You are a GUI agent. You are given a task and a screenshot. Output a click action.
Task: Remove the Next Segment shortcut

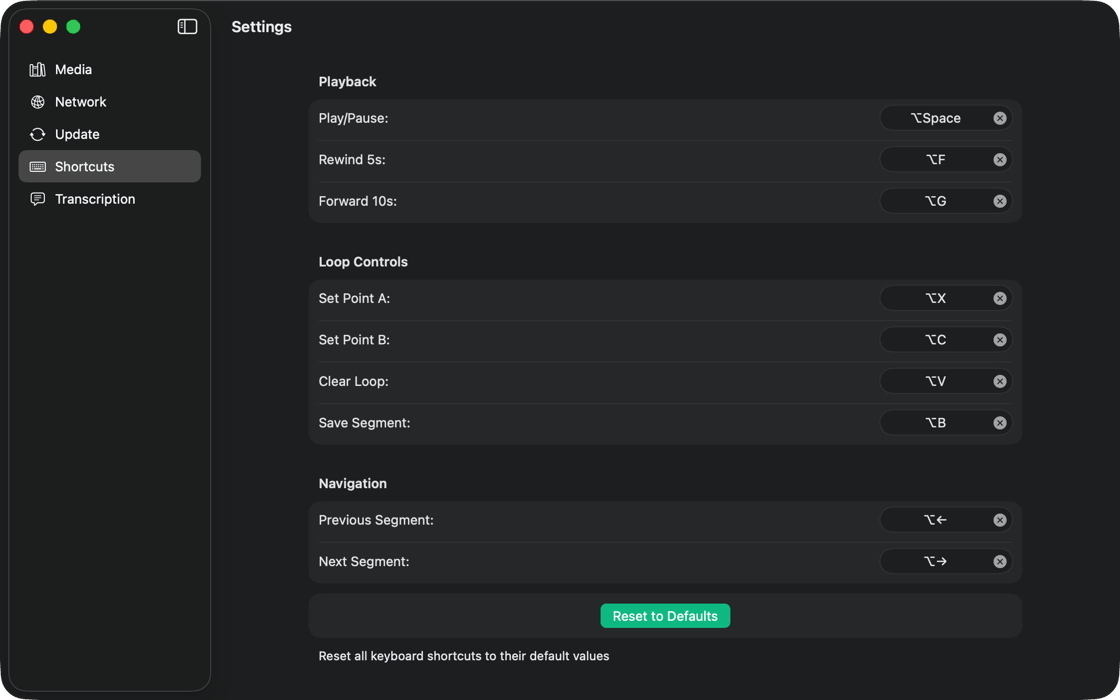(x=999, y=562)
